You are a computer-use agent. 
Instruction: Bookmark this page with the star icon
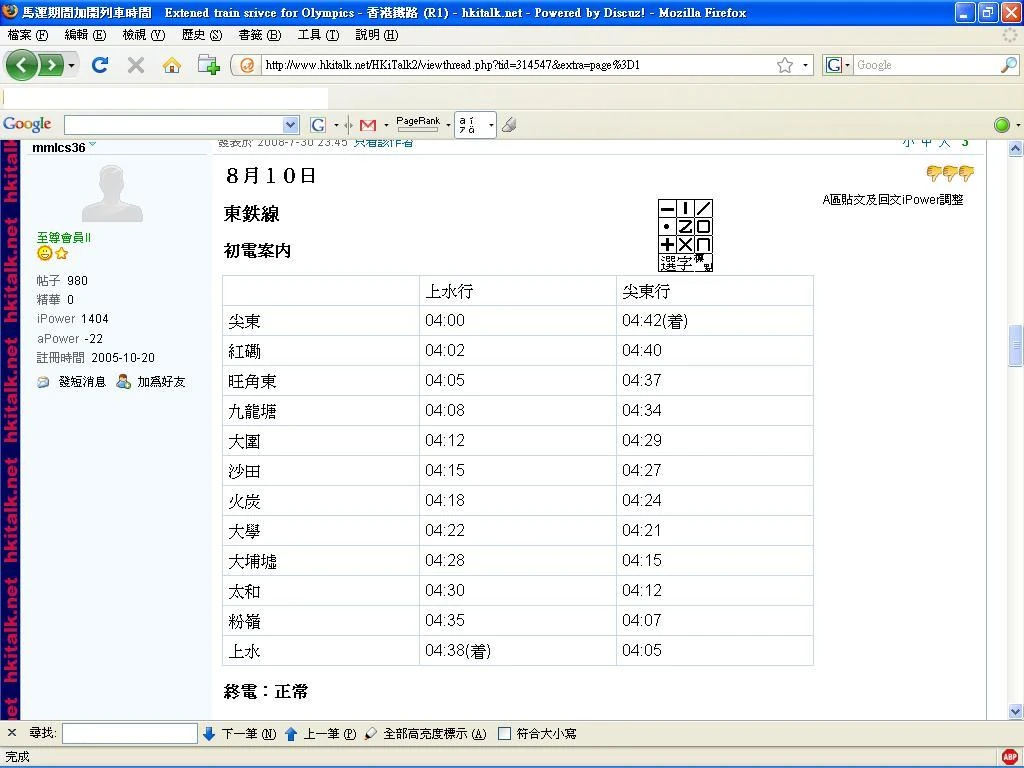click(x=785, y=65)
